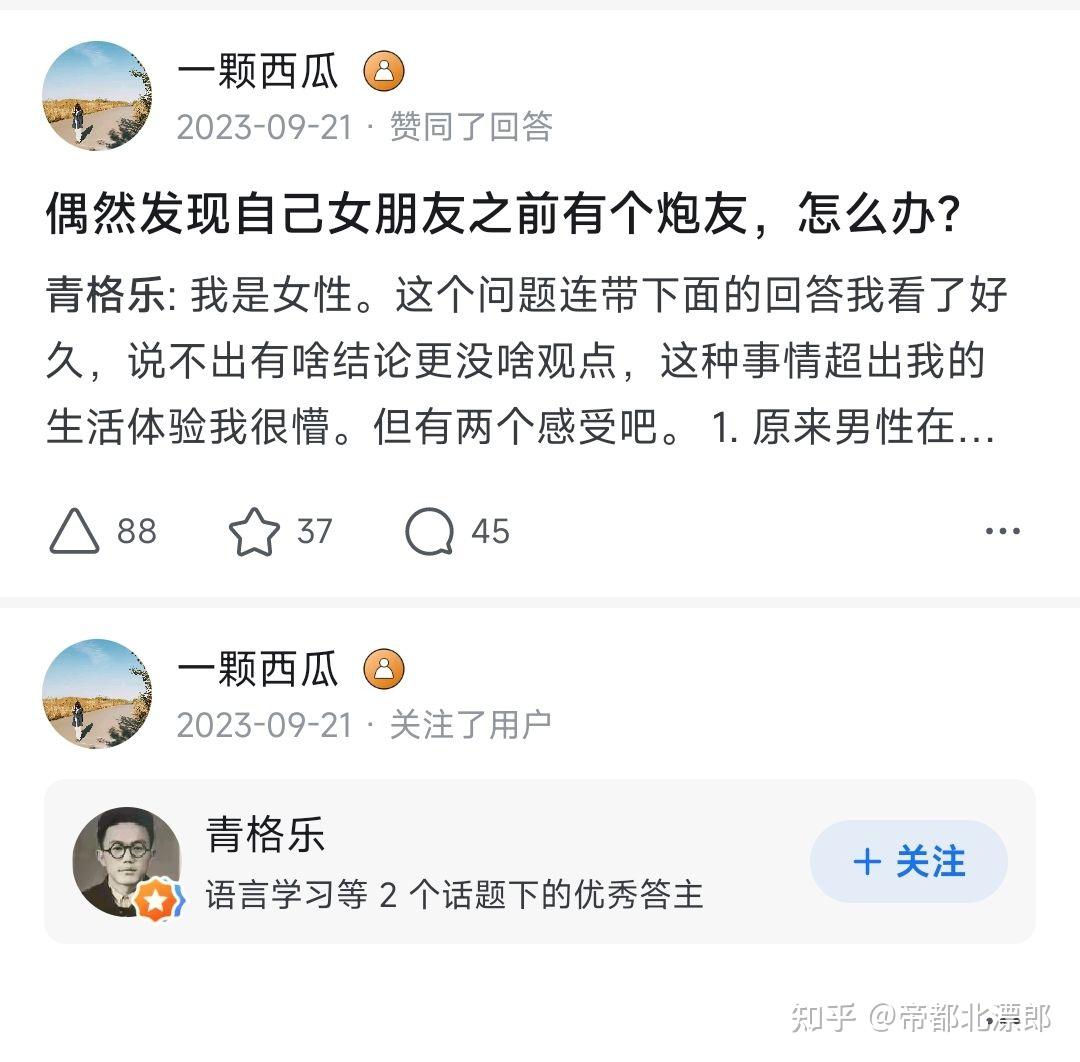
Task: Open 青格乐's name in the user card
Action: point(265,834)
